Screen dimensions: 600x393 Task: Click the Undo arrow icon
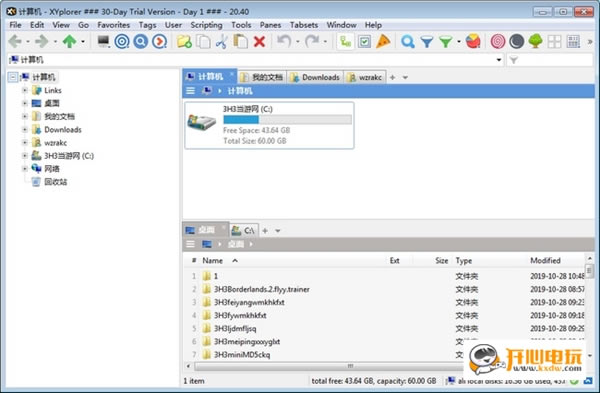[x=284, y=41]
